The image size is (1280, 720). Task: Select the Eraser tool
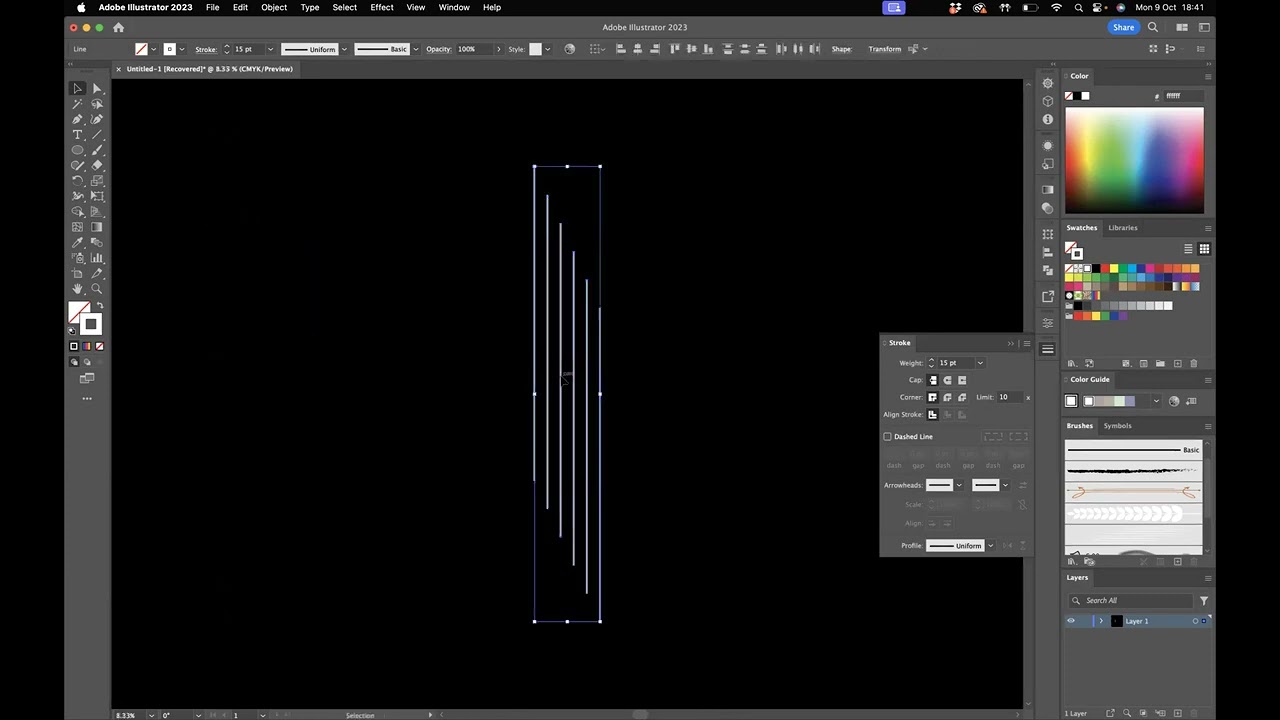tap(97, 165)
